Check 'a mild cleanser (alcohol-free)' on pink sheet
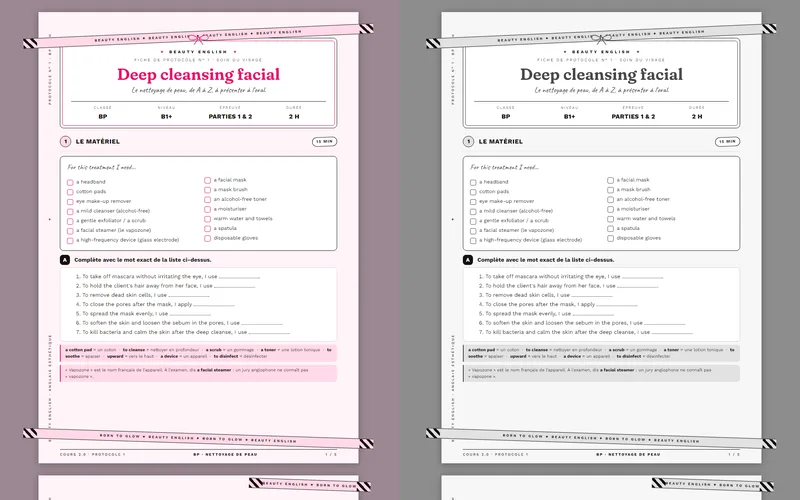 [x=70, y=212]
